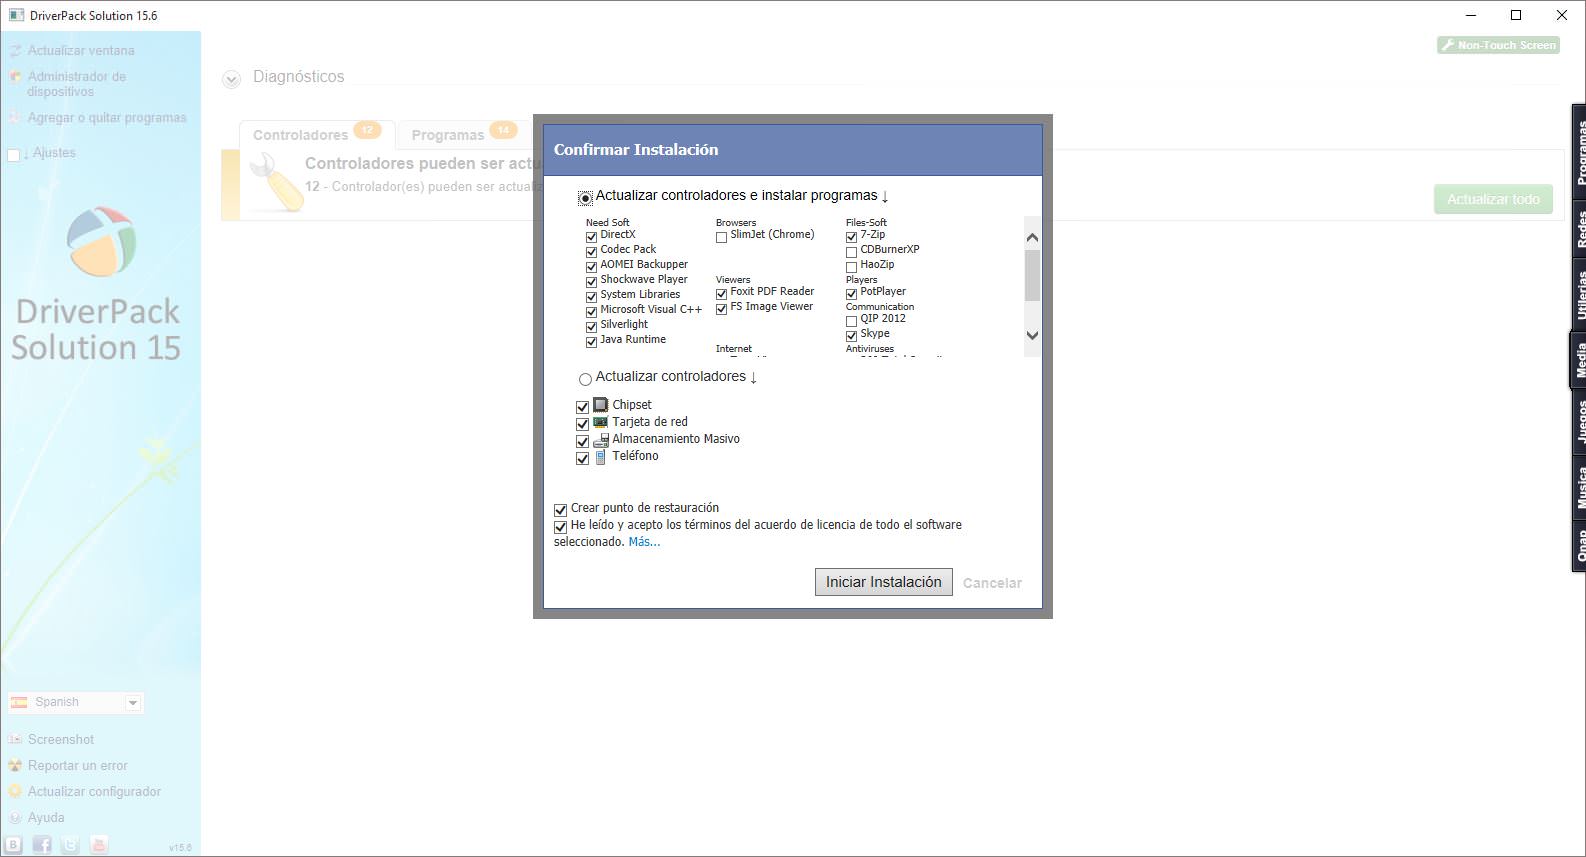
Task: Switch to the Programas tab
Action: (x=448, y=135)
